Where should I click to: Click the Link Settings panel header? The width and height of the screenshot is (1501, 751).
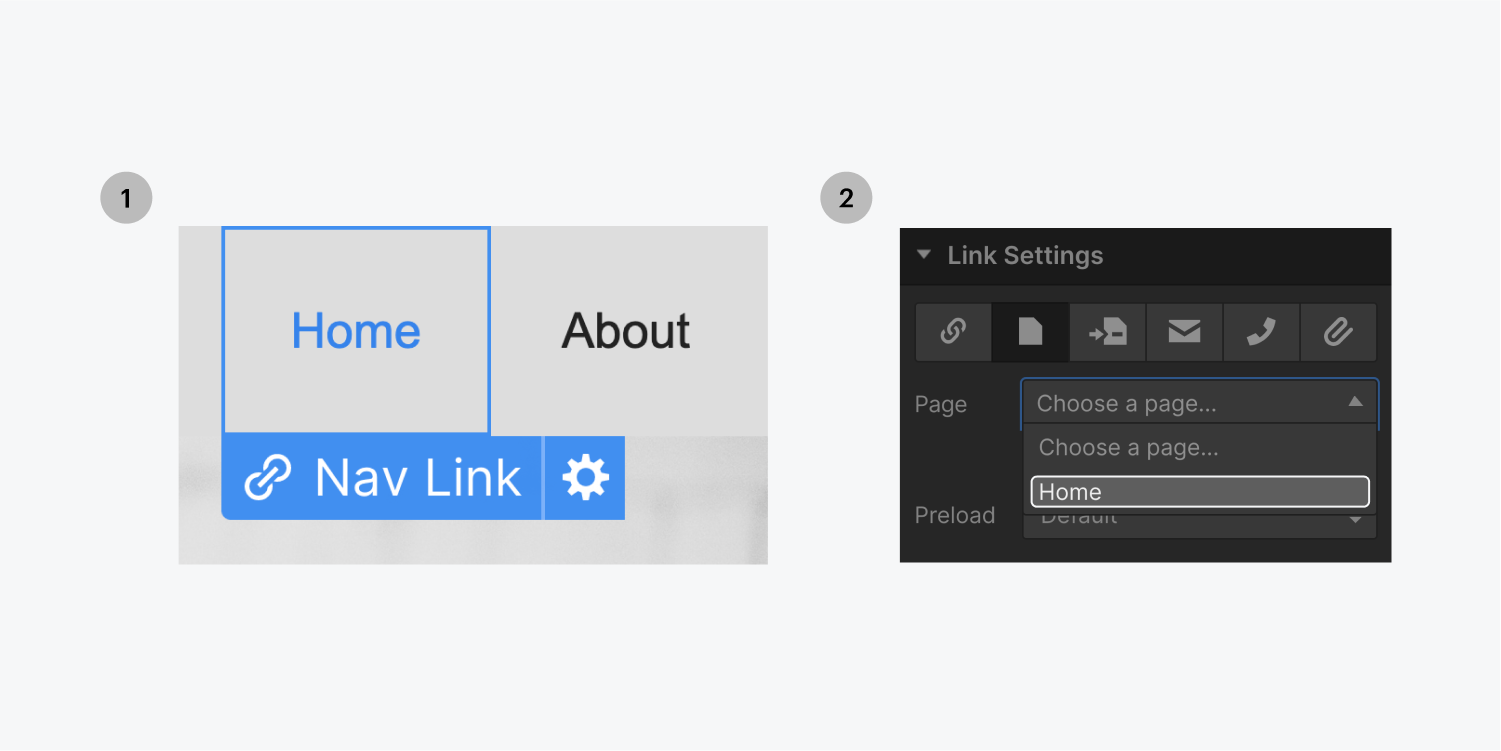(1024, 256)
